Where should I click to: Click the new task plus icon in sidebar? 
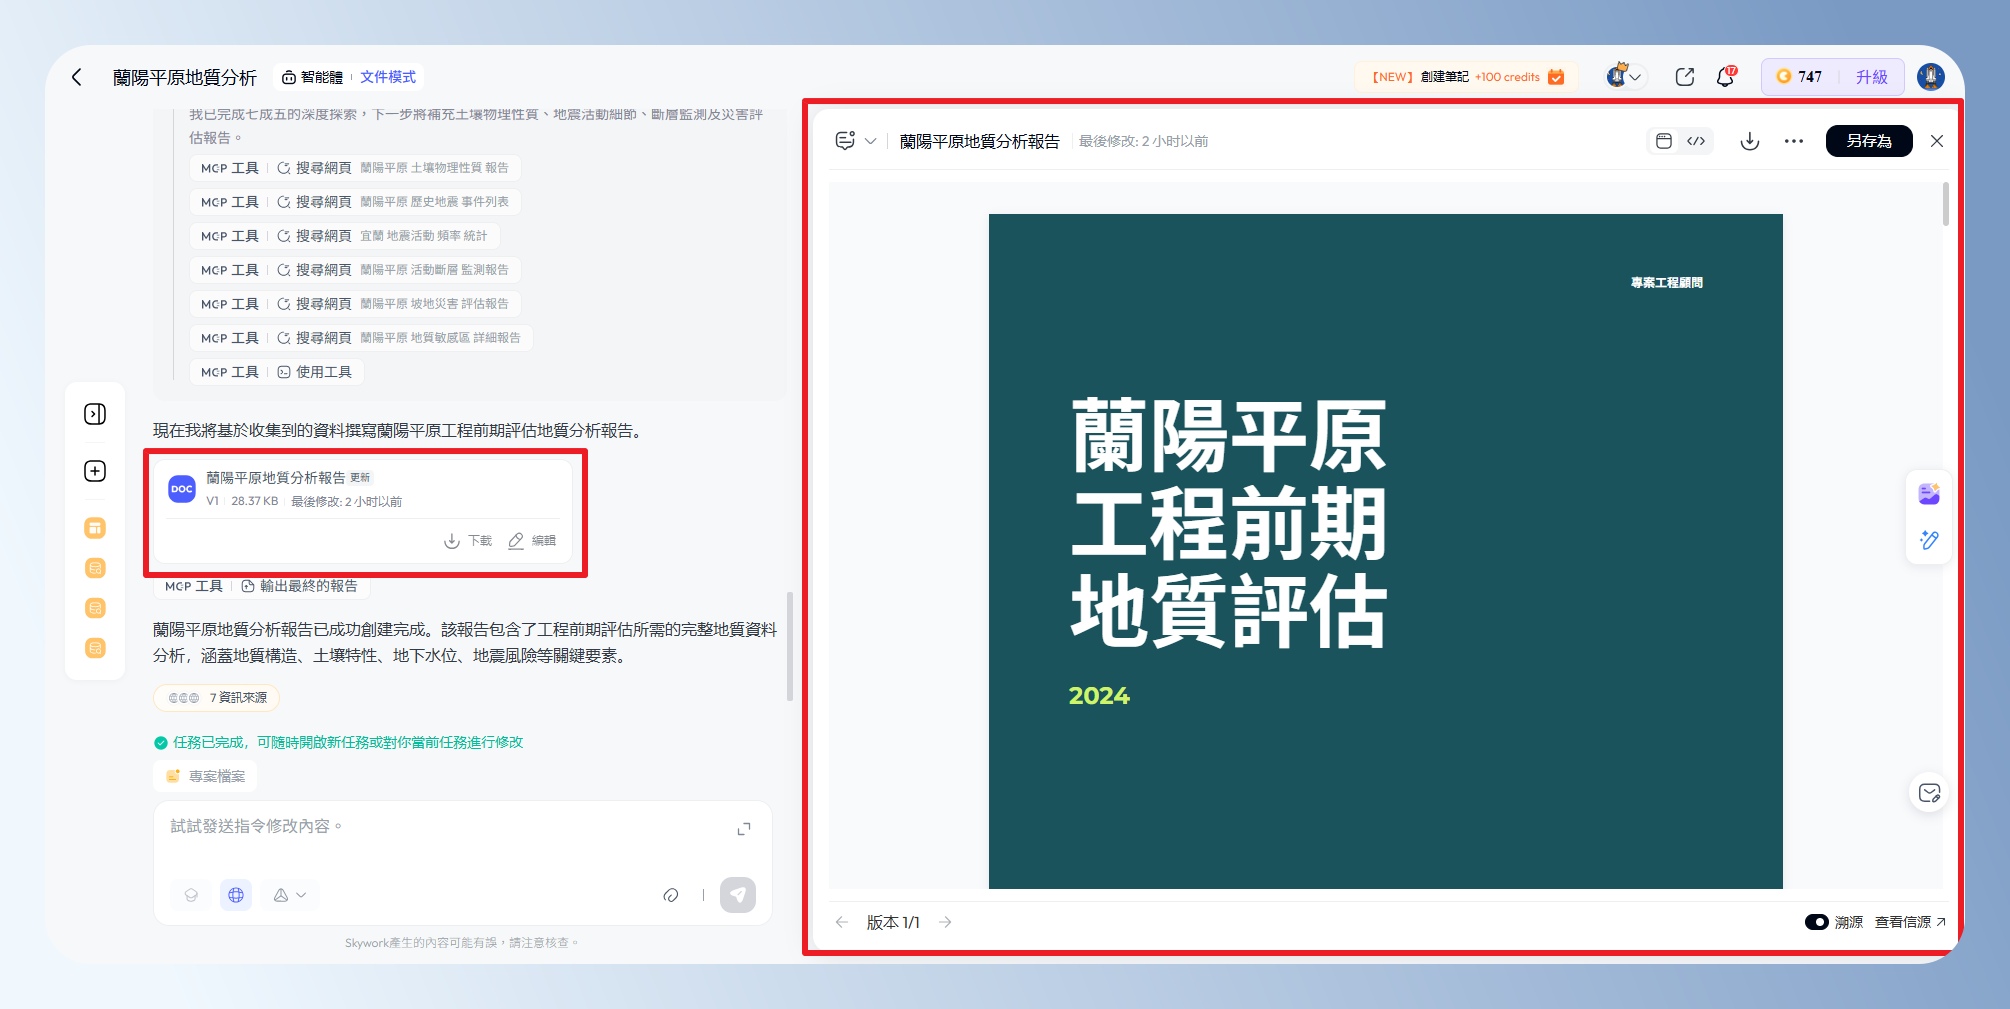tap(95, 471)
